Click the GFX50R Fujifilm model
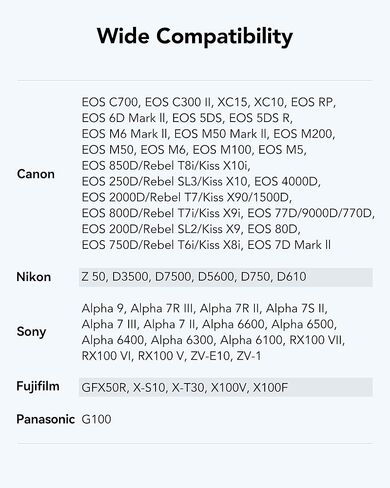The height and width of the screenshot is (488, 390). pos(104,387)
